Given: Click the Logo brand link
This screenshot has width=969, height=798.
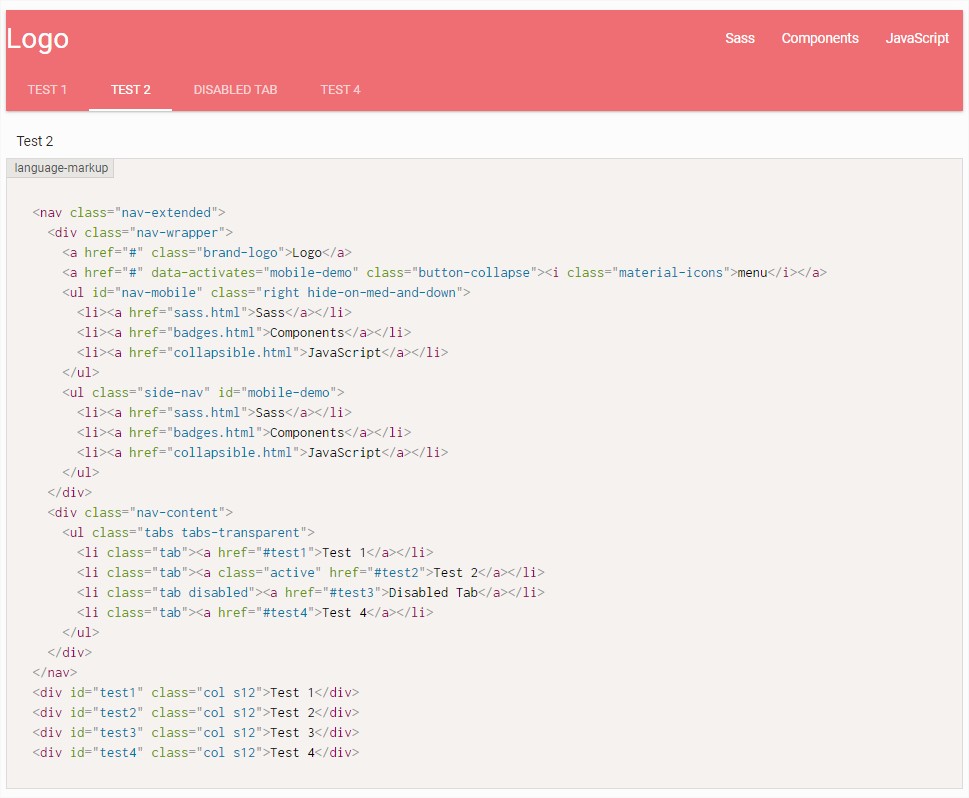Looking at the screenshot, I should coord(38,39).
